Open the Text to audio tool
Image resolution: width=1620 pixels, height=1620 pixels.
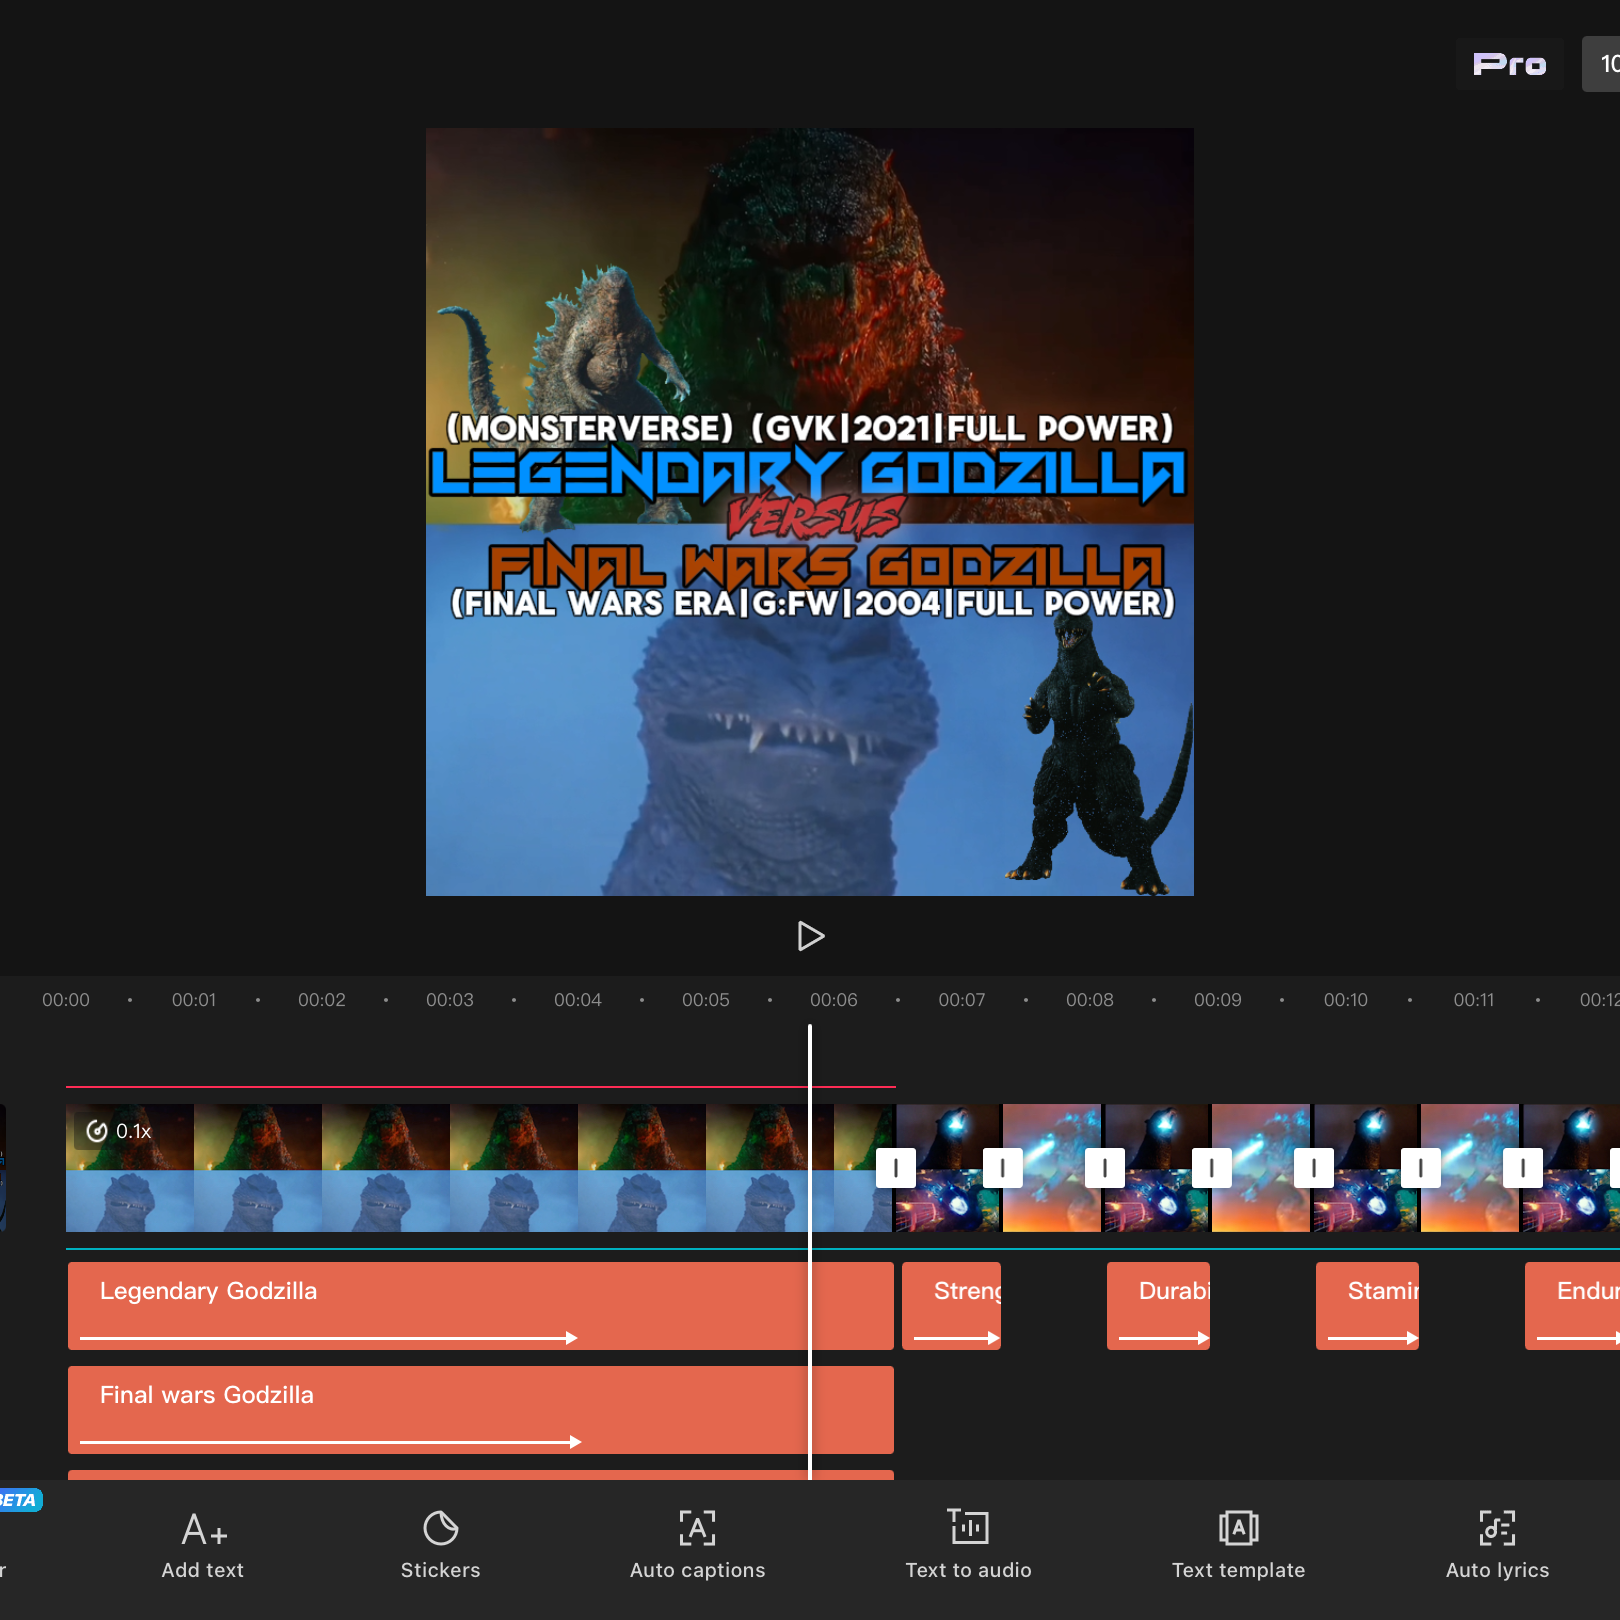coord(968,1545)
